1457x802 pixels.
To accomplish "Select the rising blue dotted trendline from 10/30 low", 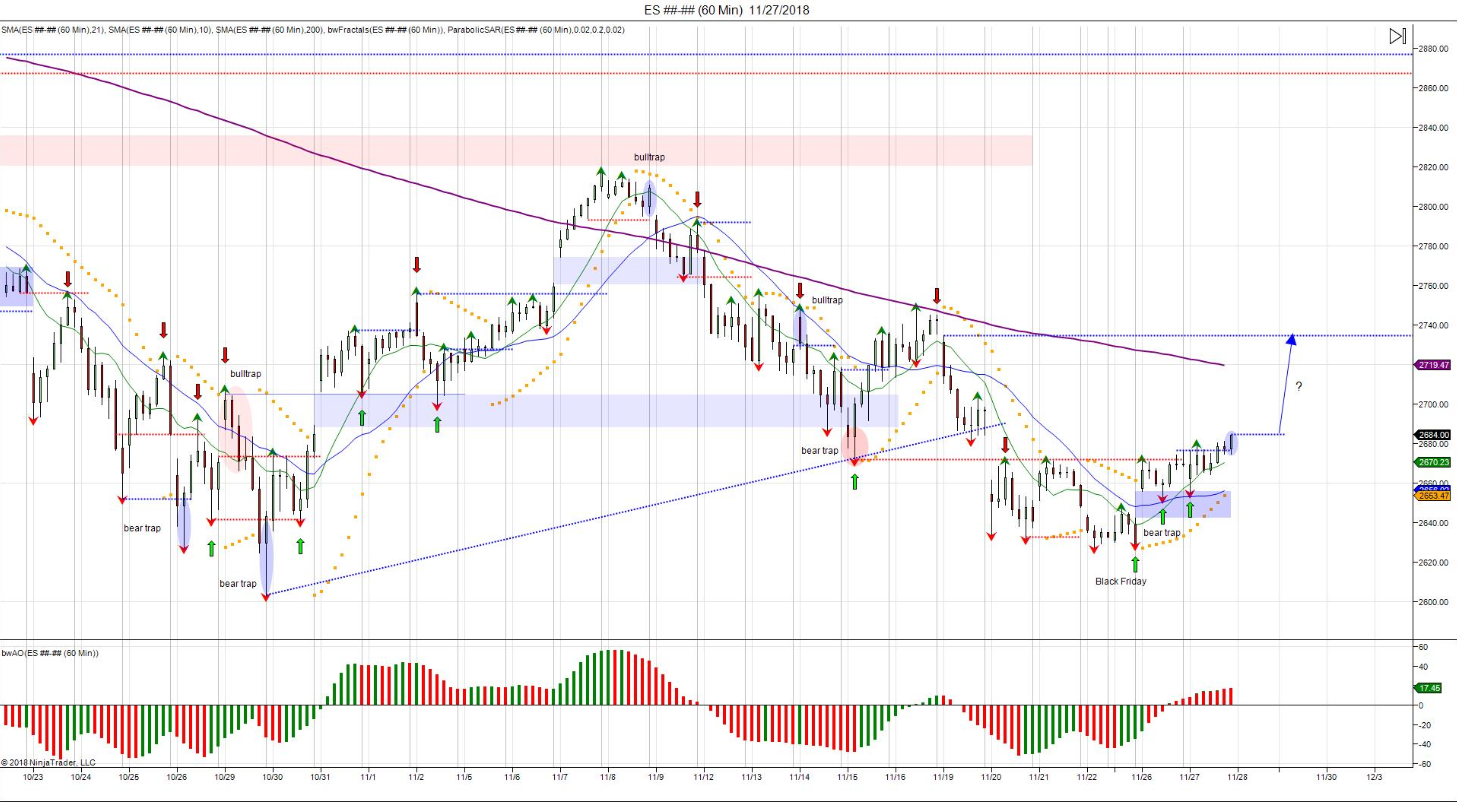I will [634, 510].
